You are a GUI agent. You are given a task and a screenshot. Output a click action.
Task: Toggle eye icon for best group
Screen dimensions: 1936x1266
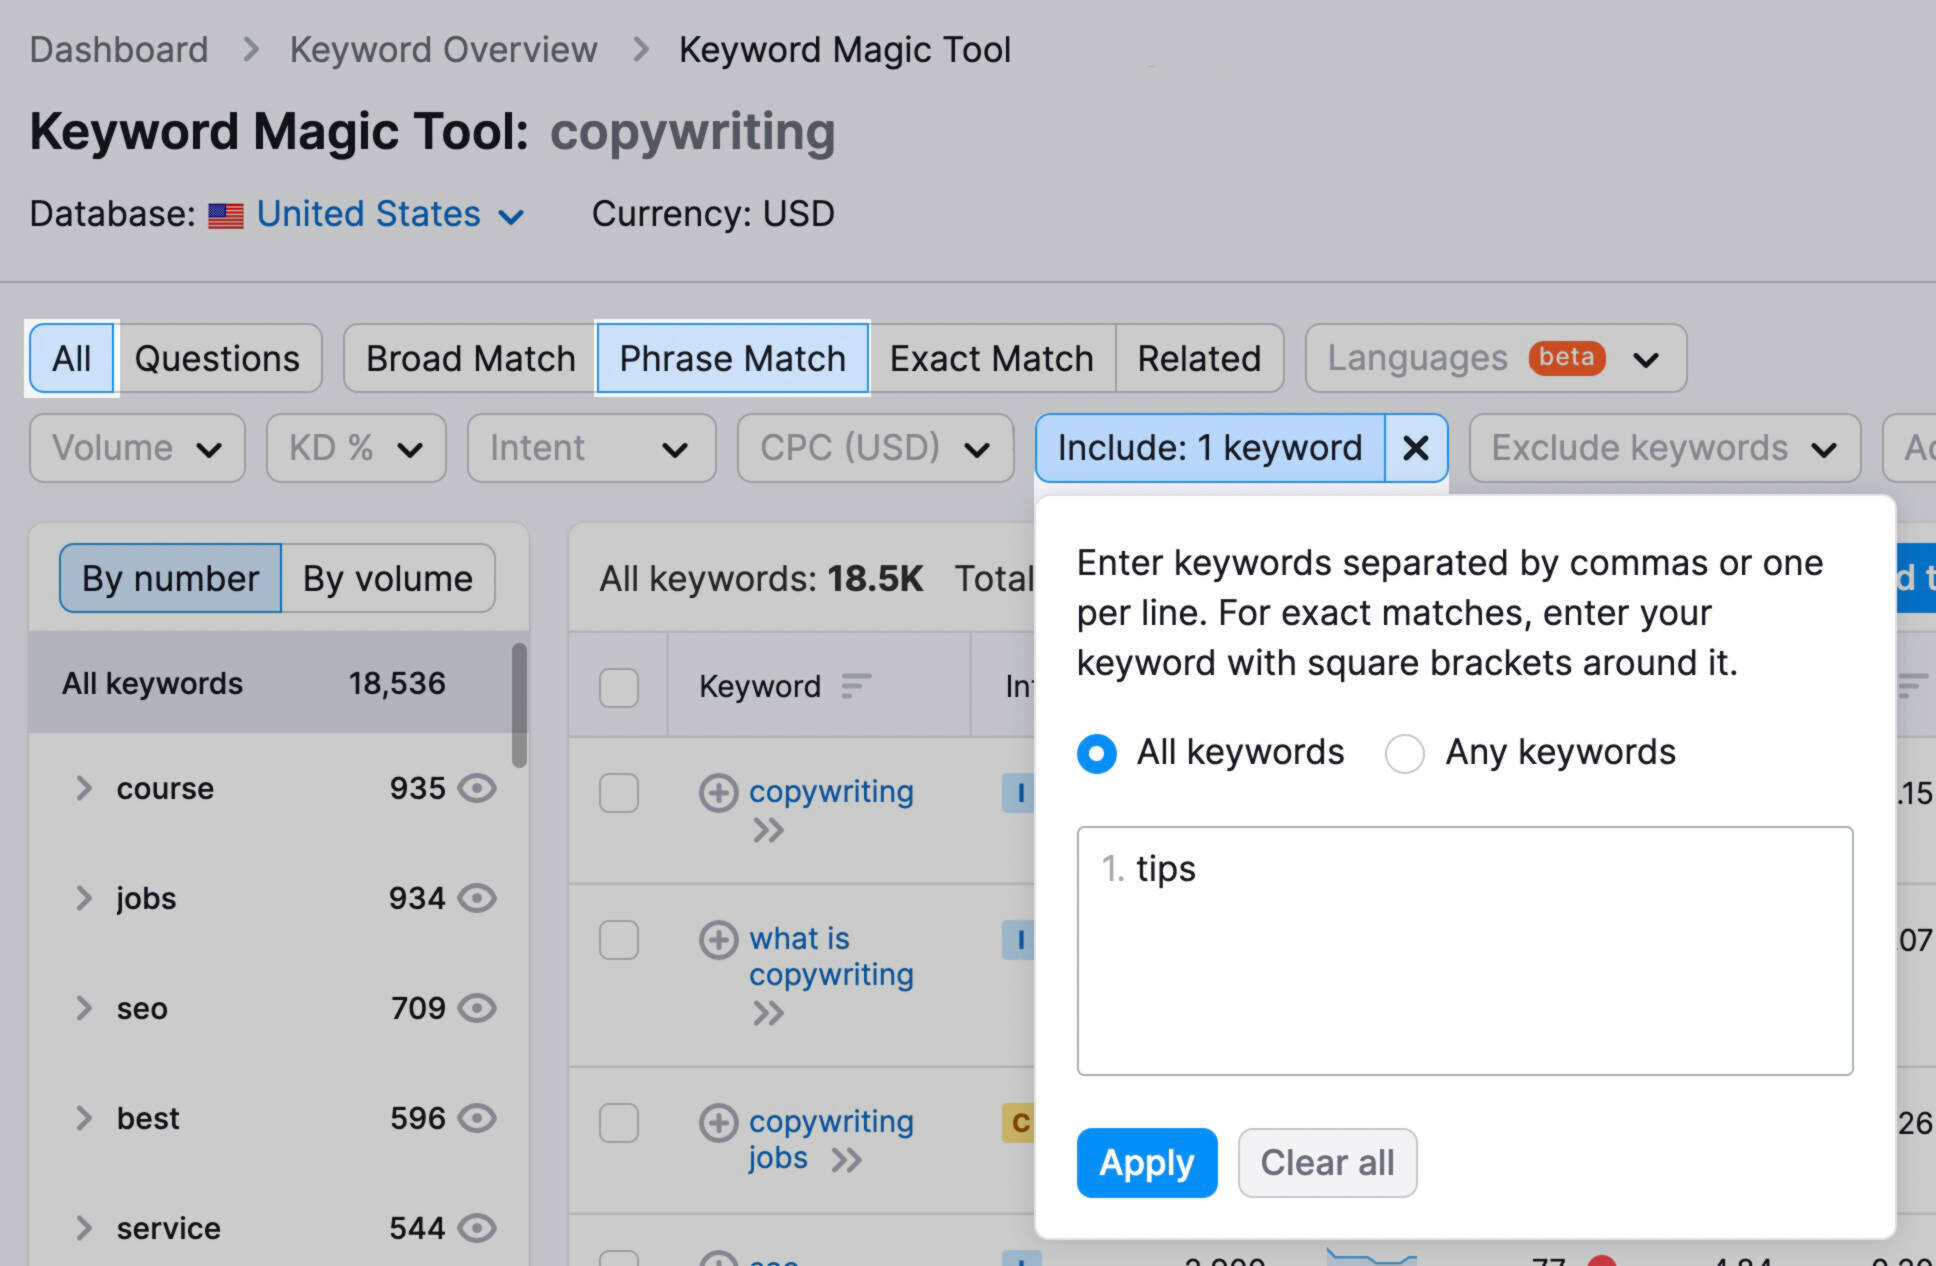(x=477, y=1118)
